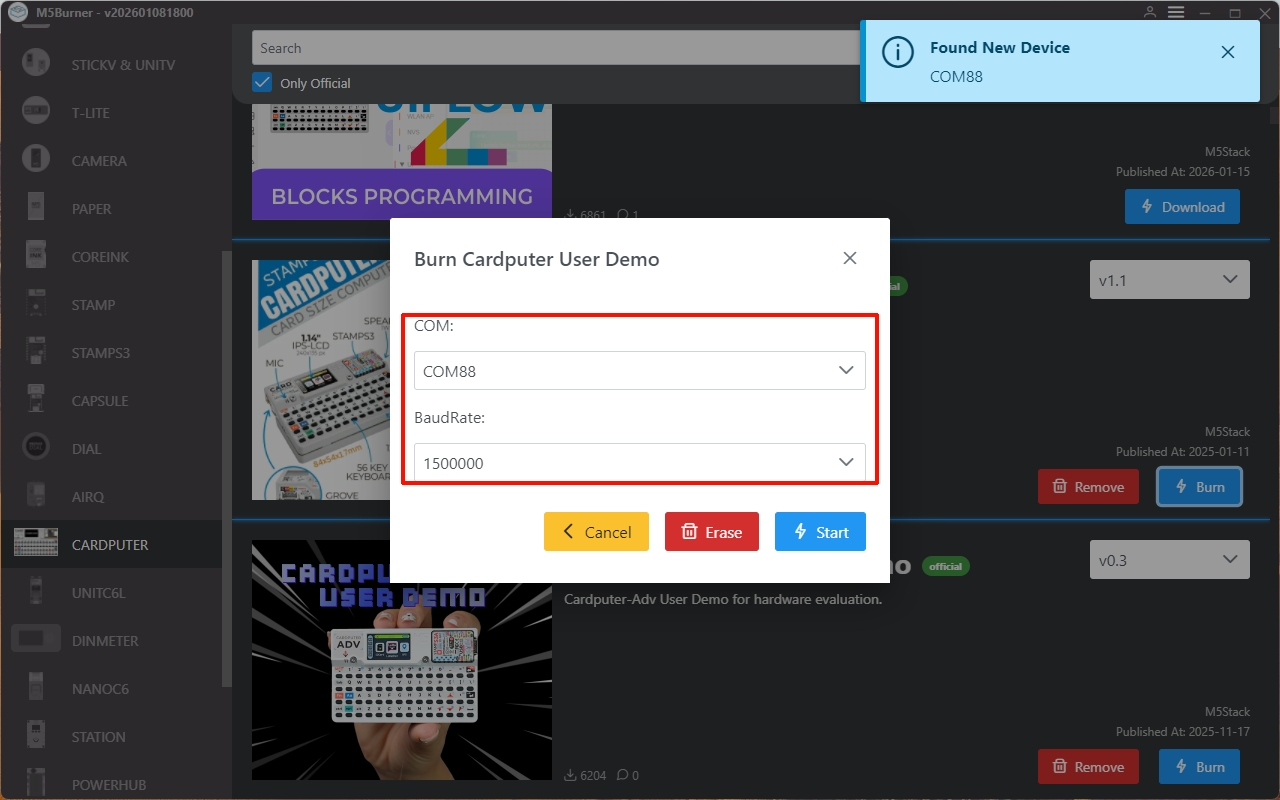This screenshot has height=800, width=1280.
Task: Open the hamburger menu in title bar
Action: (x=1176, y=12)
